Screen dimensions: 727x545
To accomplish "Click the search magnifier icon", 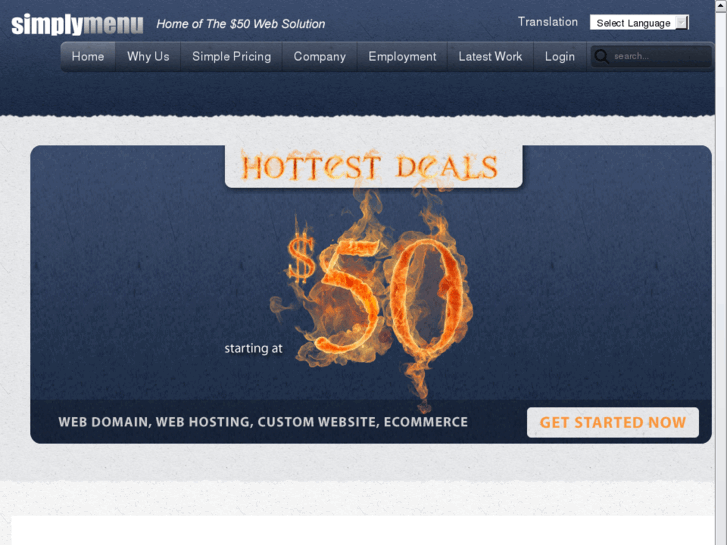I will click(x=601, y=57).
